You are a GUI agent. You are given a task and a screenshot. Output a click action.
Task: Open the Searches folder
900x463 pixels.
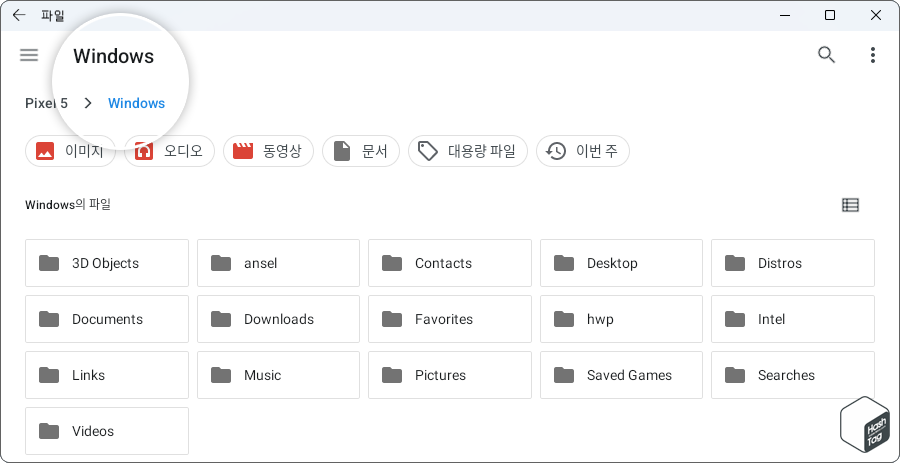(793, 375)
